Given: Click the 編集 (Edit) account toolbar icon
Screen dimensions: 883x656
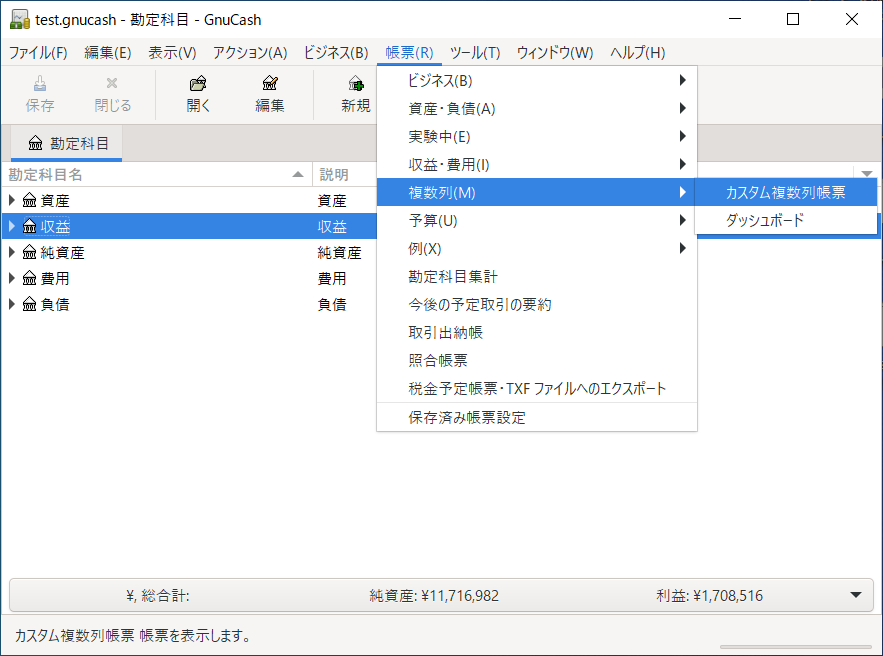Looking at the screenshot, I should pyautogui.click(x=270, y=84).
